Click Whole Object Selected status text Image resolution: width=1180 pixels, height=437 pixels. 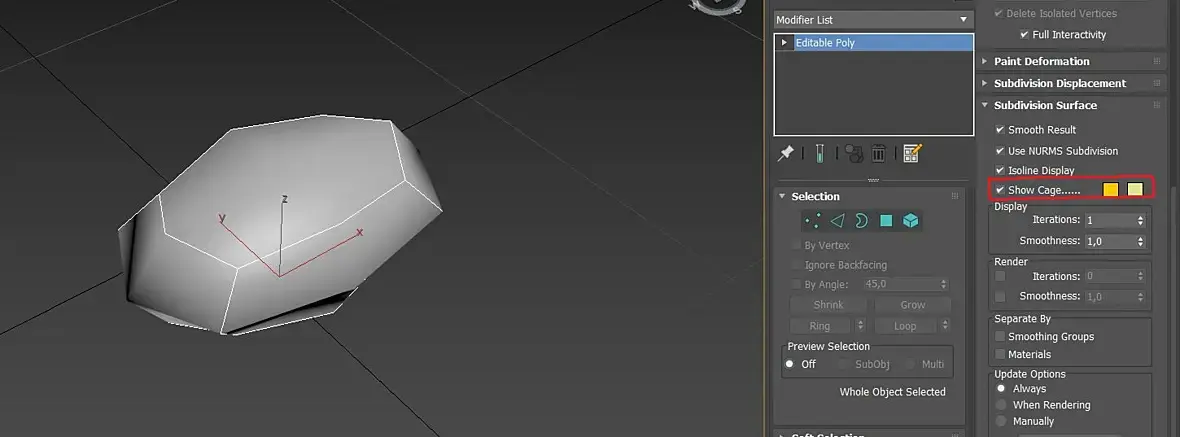click(893, 392)
